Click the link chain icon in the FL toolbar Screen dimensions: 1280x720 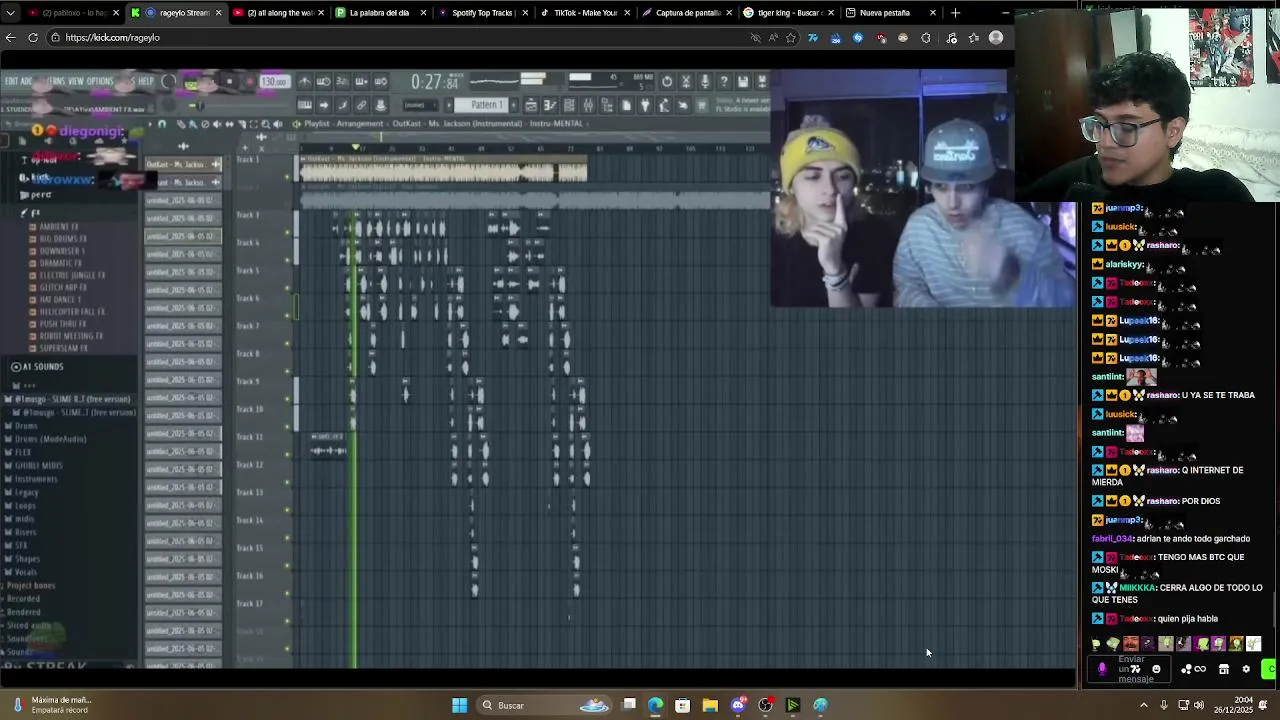pyautogui.click(x=360, y=105)
